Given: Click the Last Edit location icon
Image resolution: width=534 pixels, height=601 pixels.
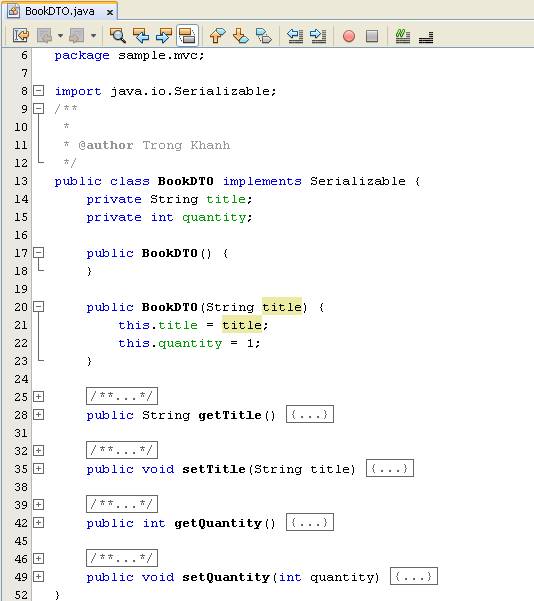Looking at the screenshot, I should (21, 36).
